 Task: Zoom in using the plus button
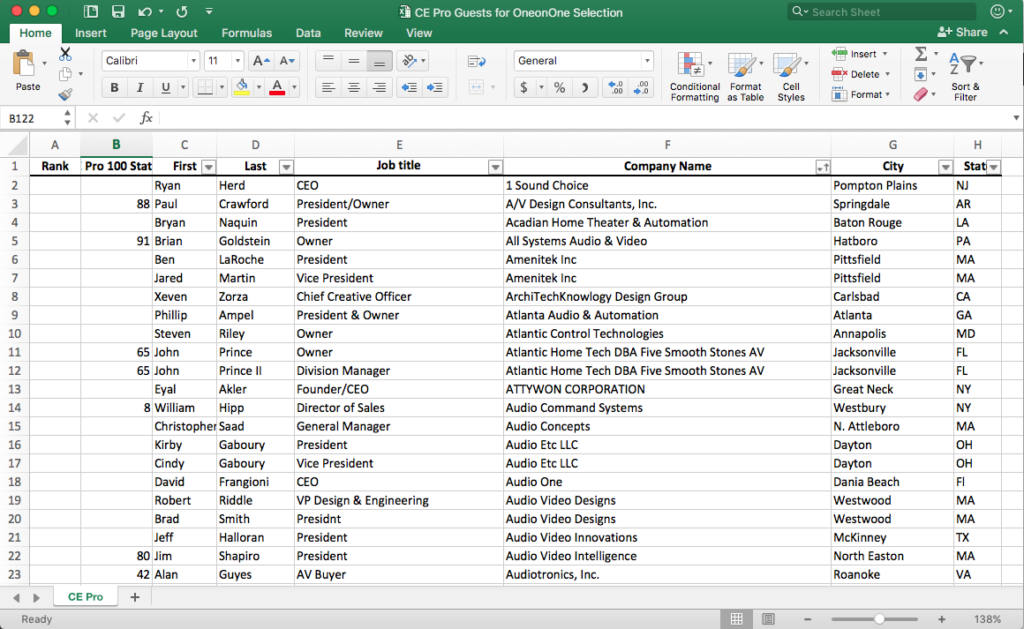(x=941, y=619)
